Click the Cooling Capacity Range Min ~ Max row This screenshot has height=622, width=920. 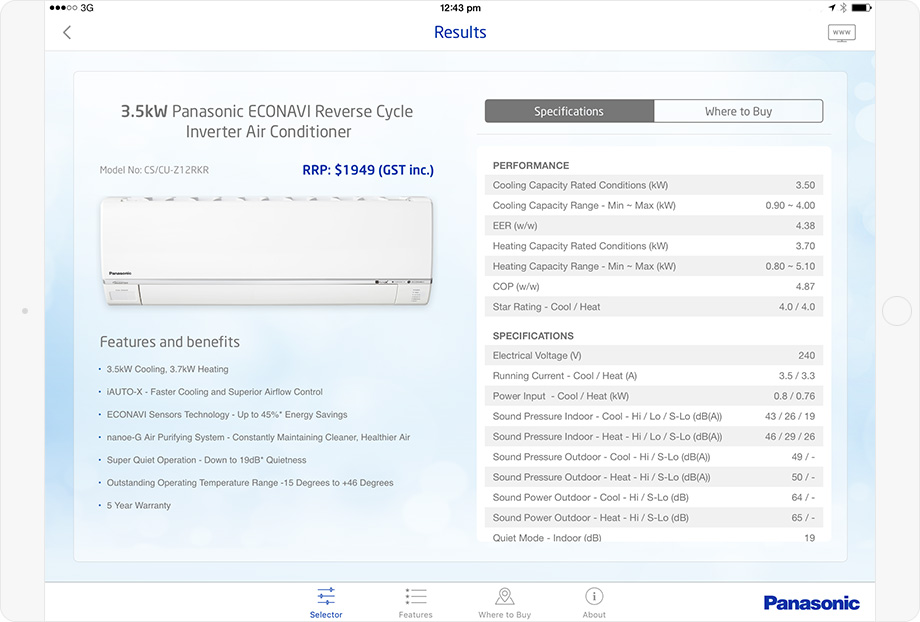(x=654, y=205)
